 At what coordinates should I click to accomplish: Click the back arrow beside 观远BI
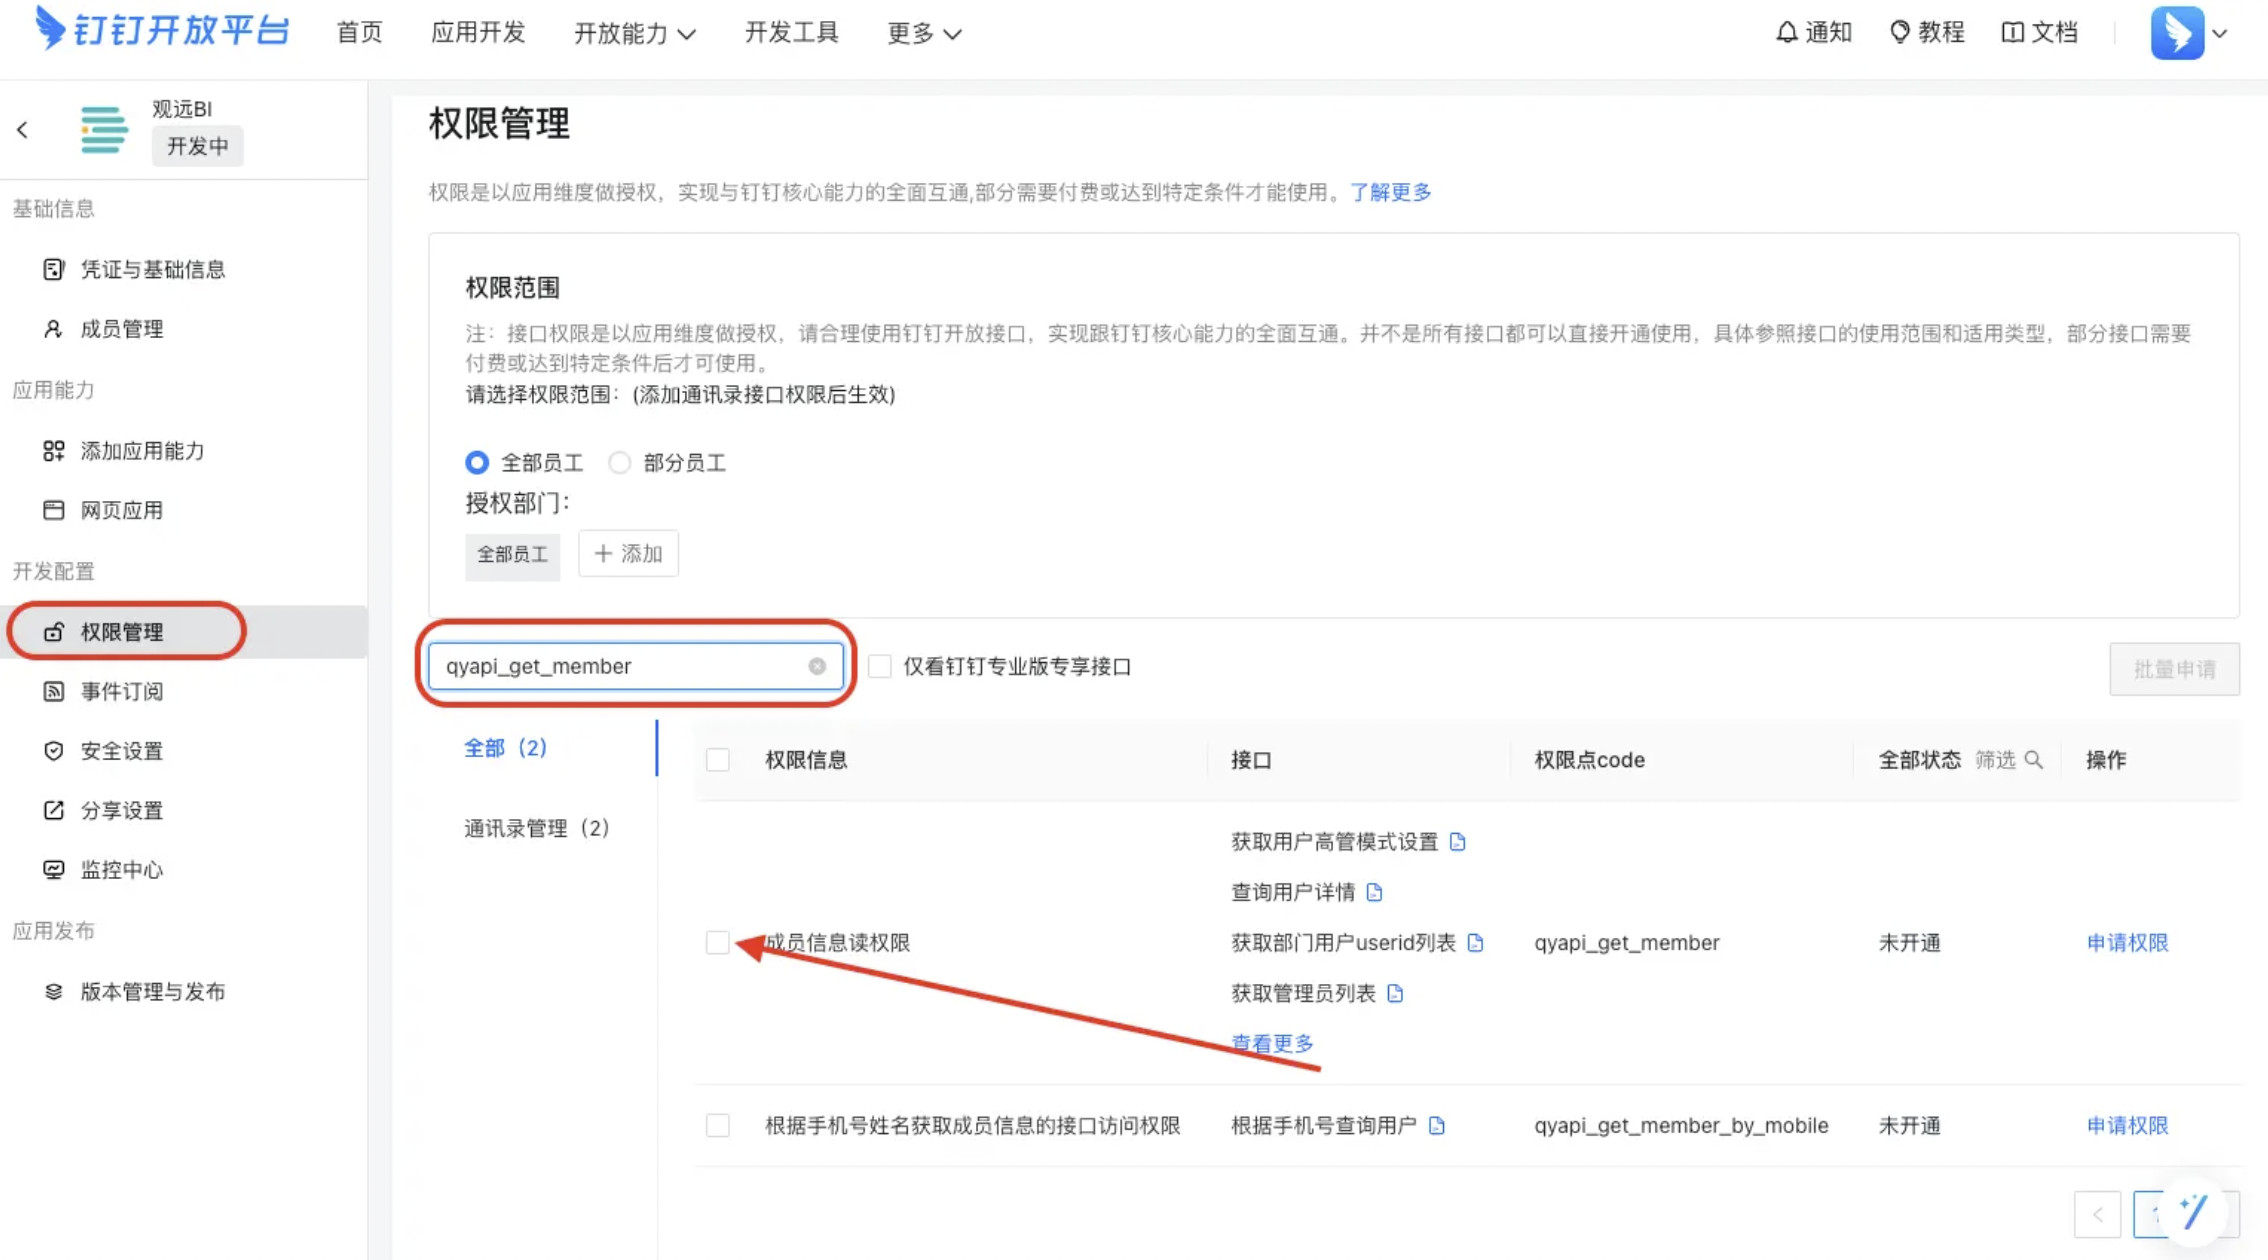22,130
